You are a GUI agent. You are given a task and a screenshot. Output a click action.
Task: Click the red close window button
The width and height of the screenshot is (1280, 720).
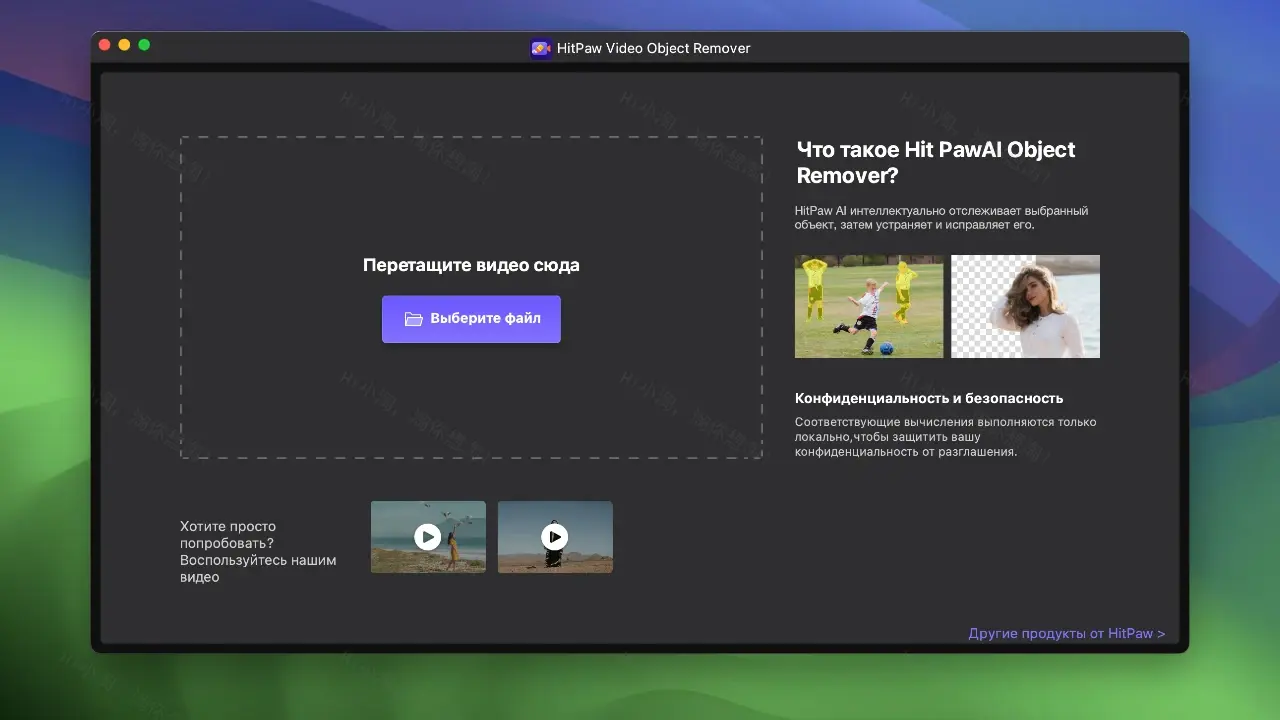click(104, 45)
